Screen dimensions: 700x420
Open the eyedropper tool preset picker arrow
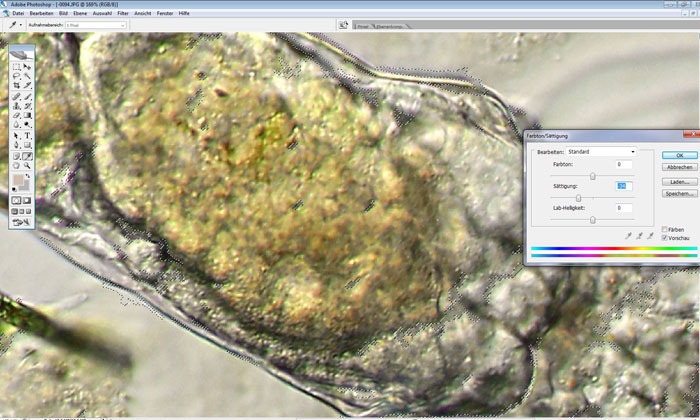pos(21,23)
